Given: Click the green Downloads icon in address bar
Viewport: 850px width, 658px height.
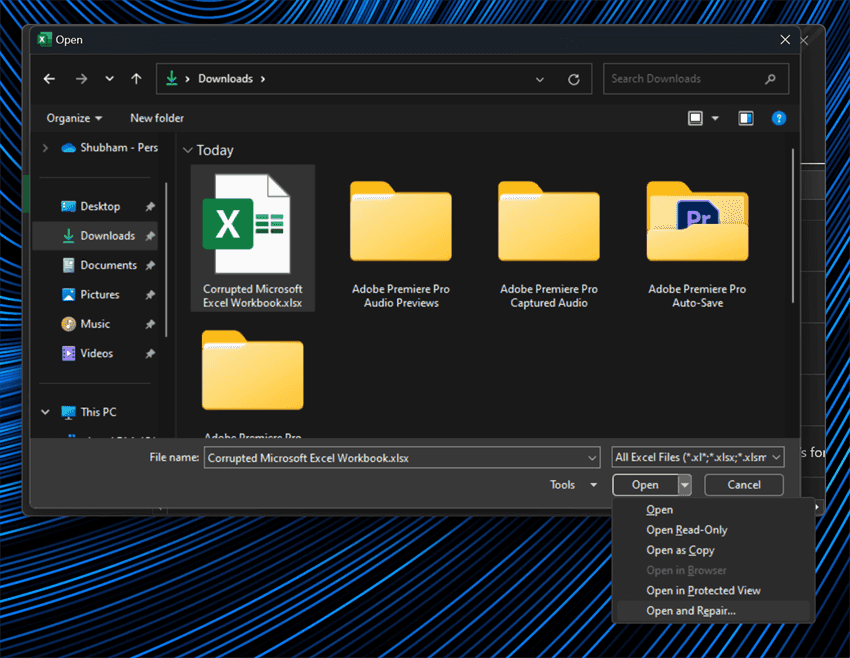Looking at the screenshot, I should (171, 79).
